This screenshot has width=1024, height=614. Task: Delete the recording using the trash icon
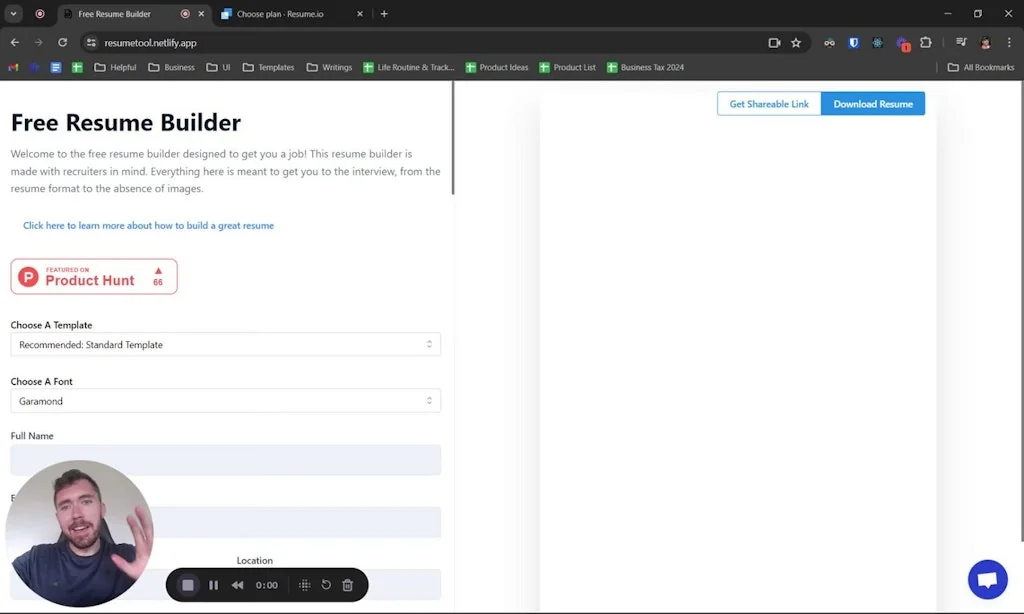[x=347, y=584]
